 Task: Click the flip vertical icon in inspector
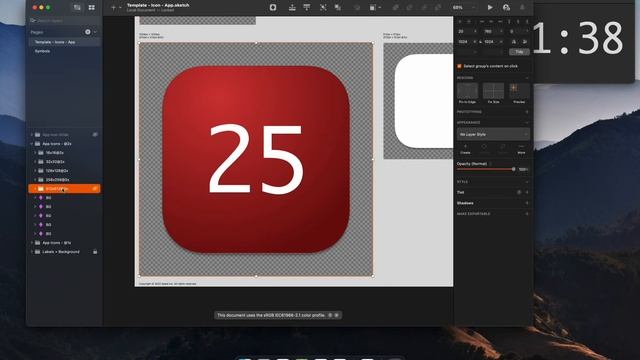pyautogui.click(x=525, y=42)
